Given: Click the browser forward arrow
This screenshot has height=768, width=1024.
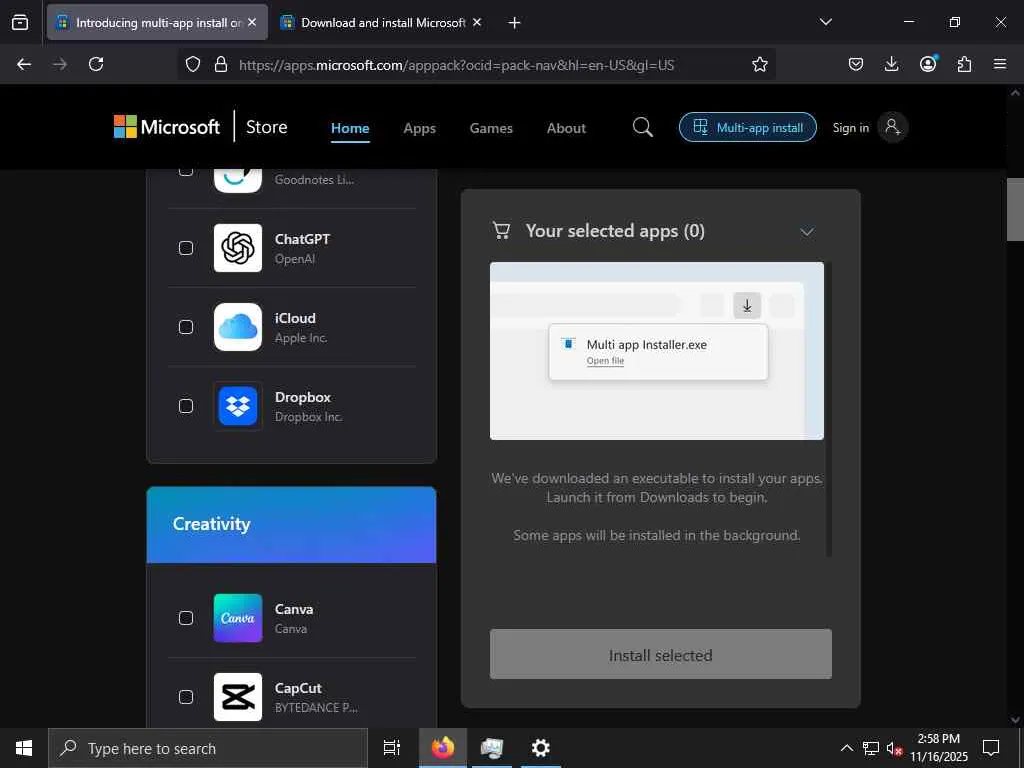Looking at the screenshot, I should [59, 64].
